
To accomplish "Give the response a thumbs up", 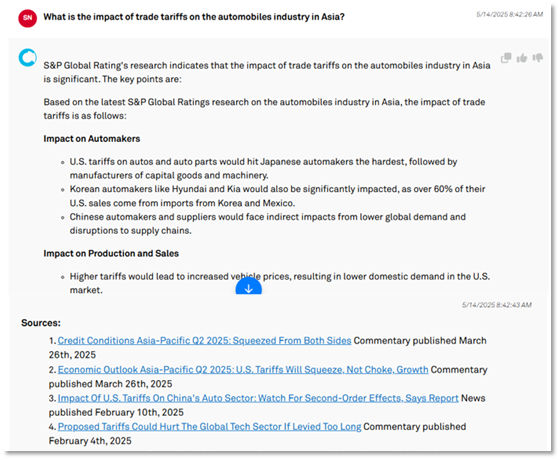I will click(x=522, y=58).
